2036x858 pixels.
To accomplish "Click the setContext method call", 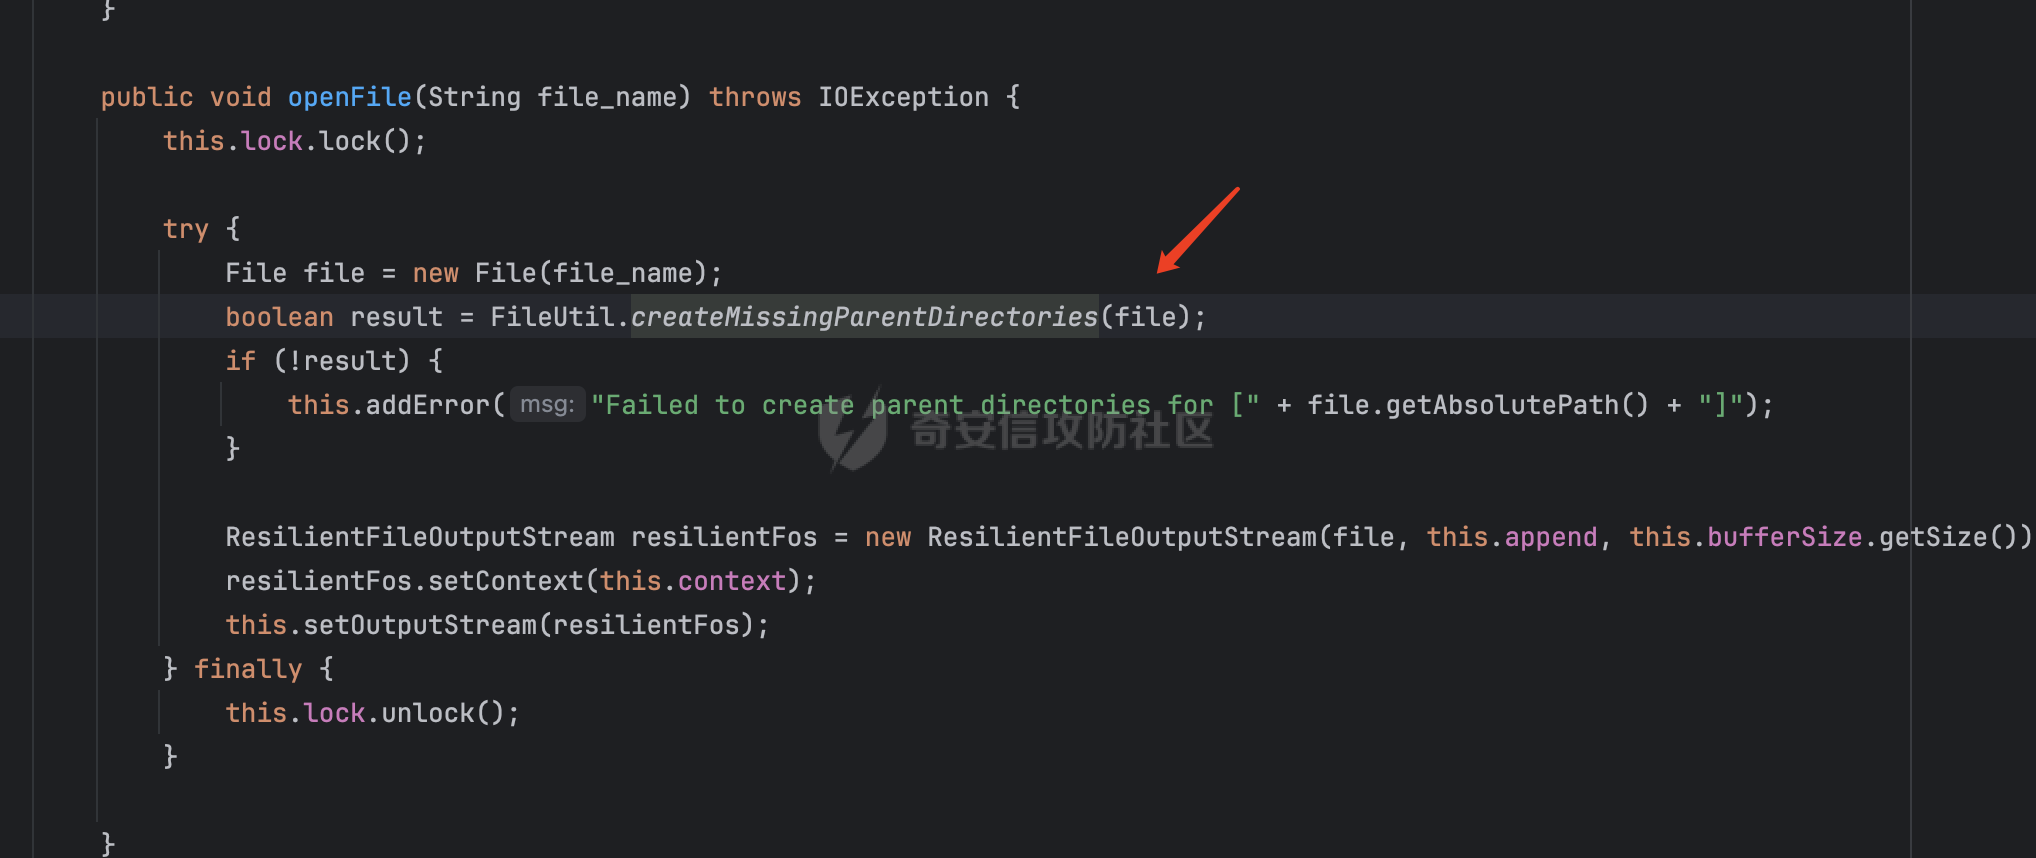I will [505, 581].
